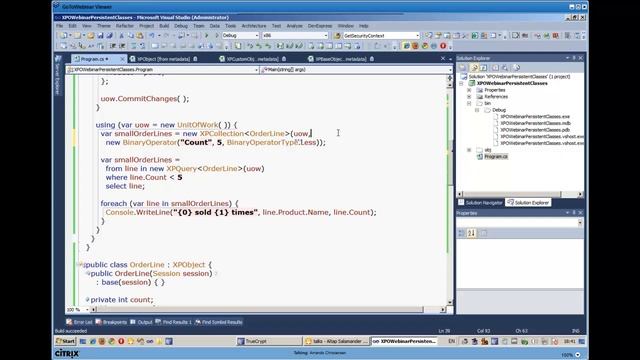Expand the Properties node in Solution Explorer
Screen dimensions: 640x360
click(469, 90)
